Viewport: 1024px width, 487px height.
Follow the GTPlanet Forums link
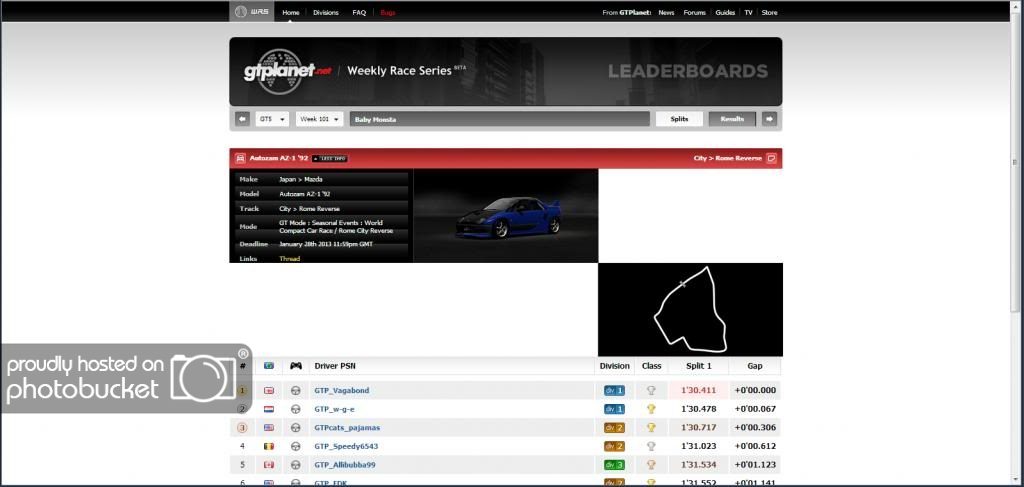[695, 12]
